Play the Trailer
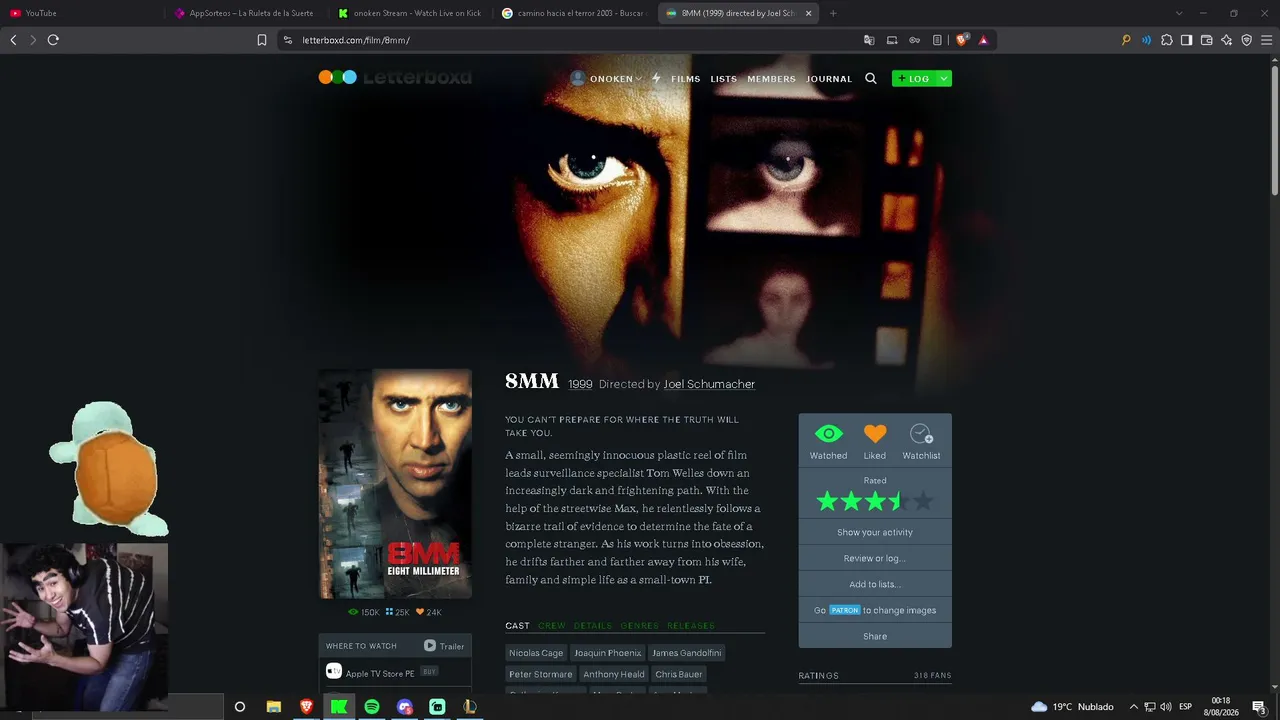1280x720 pixels. pyautogui.click(x=444, y=646)
